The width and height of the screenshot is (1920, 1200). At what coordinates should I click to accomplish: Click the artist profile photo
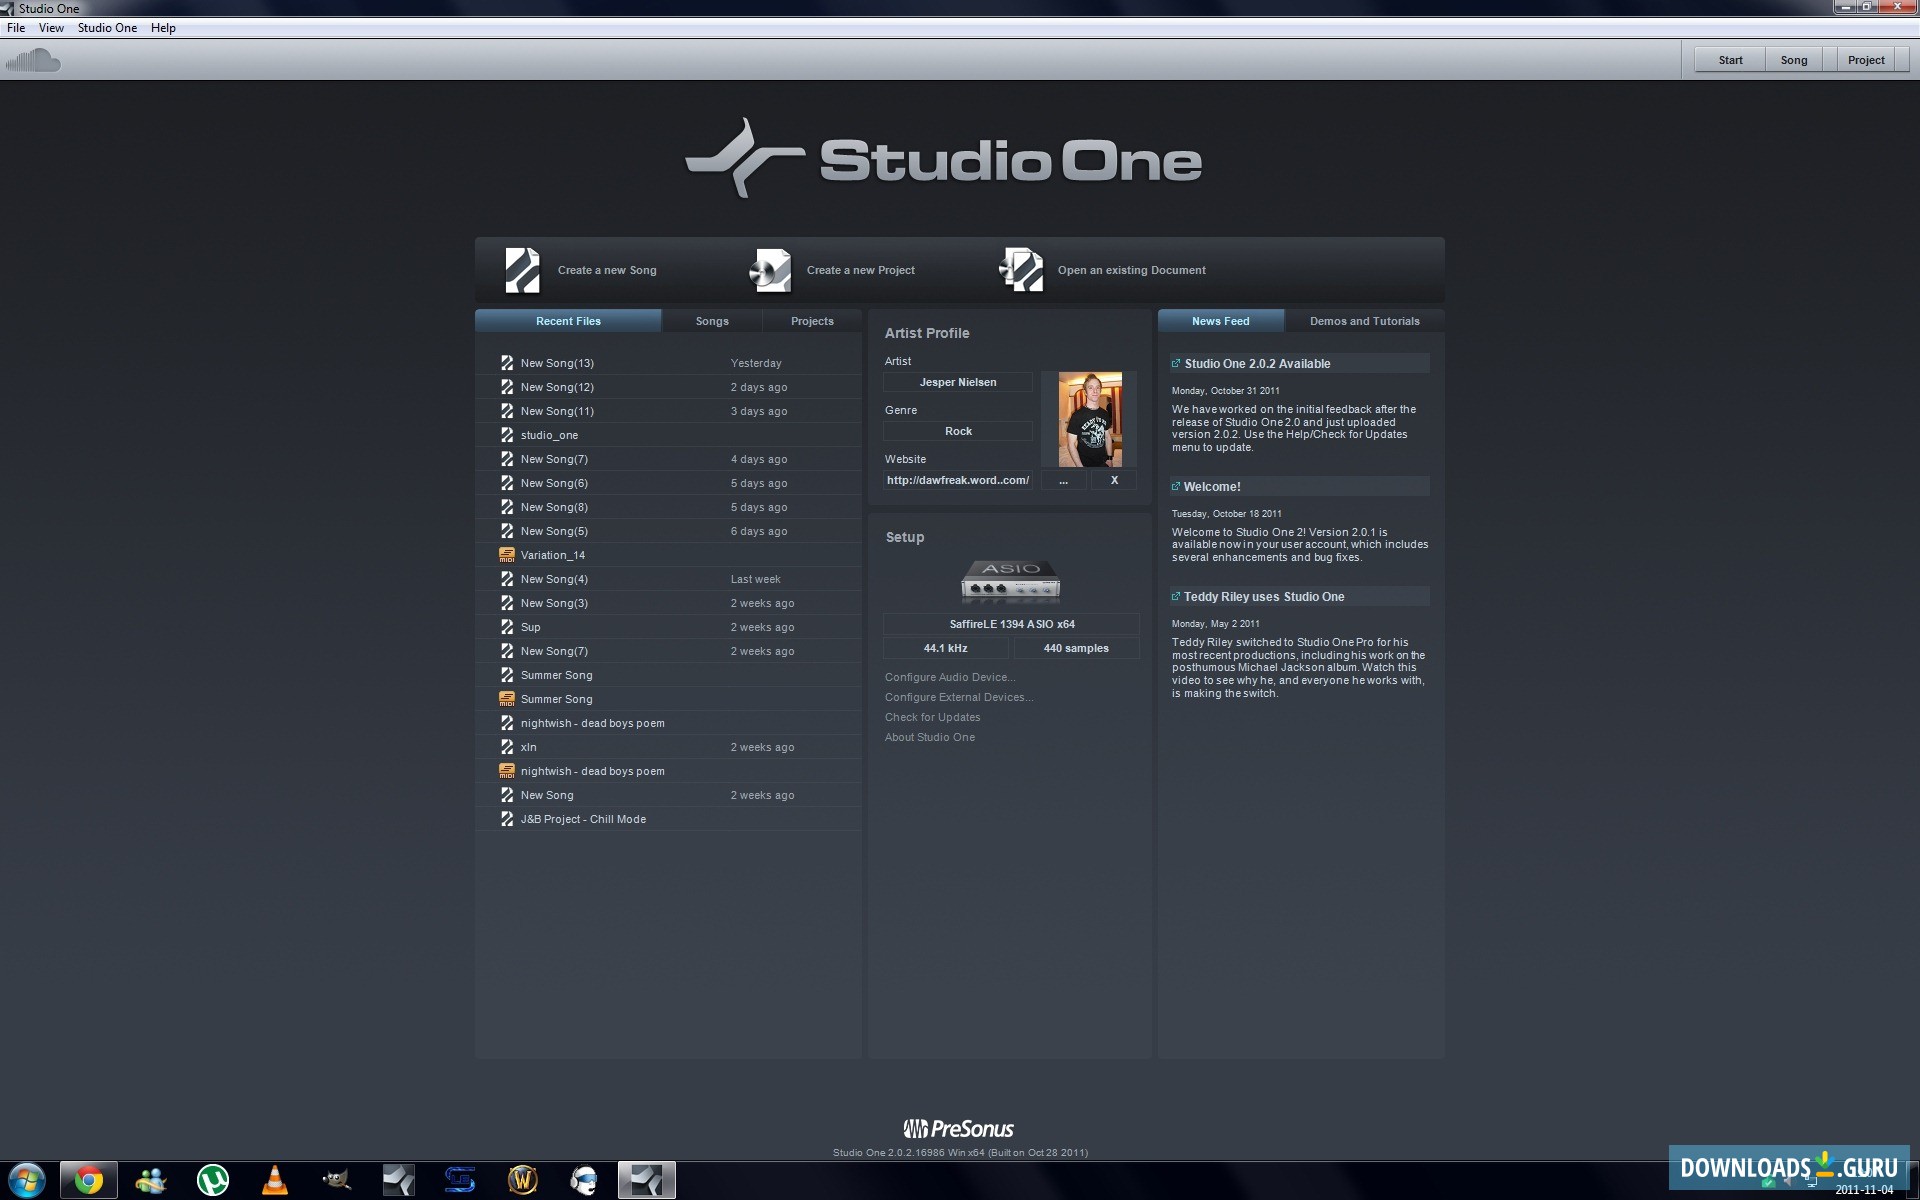pyautogui.click(x=1089, y=419)
